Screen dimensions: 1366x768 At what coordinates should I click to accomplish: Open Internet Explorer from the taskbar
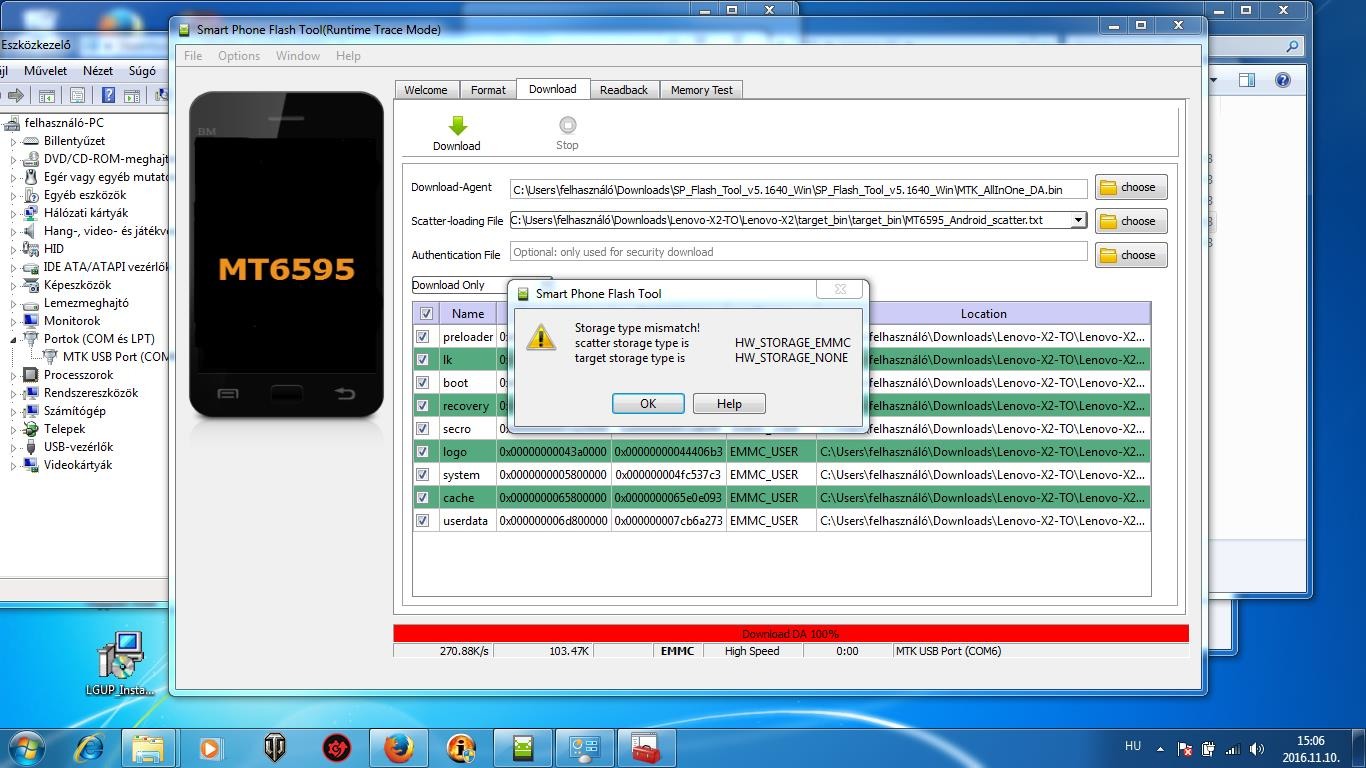(x=90, y=747)
